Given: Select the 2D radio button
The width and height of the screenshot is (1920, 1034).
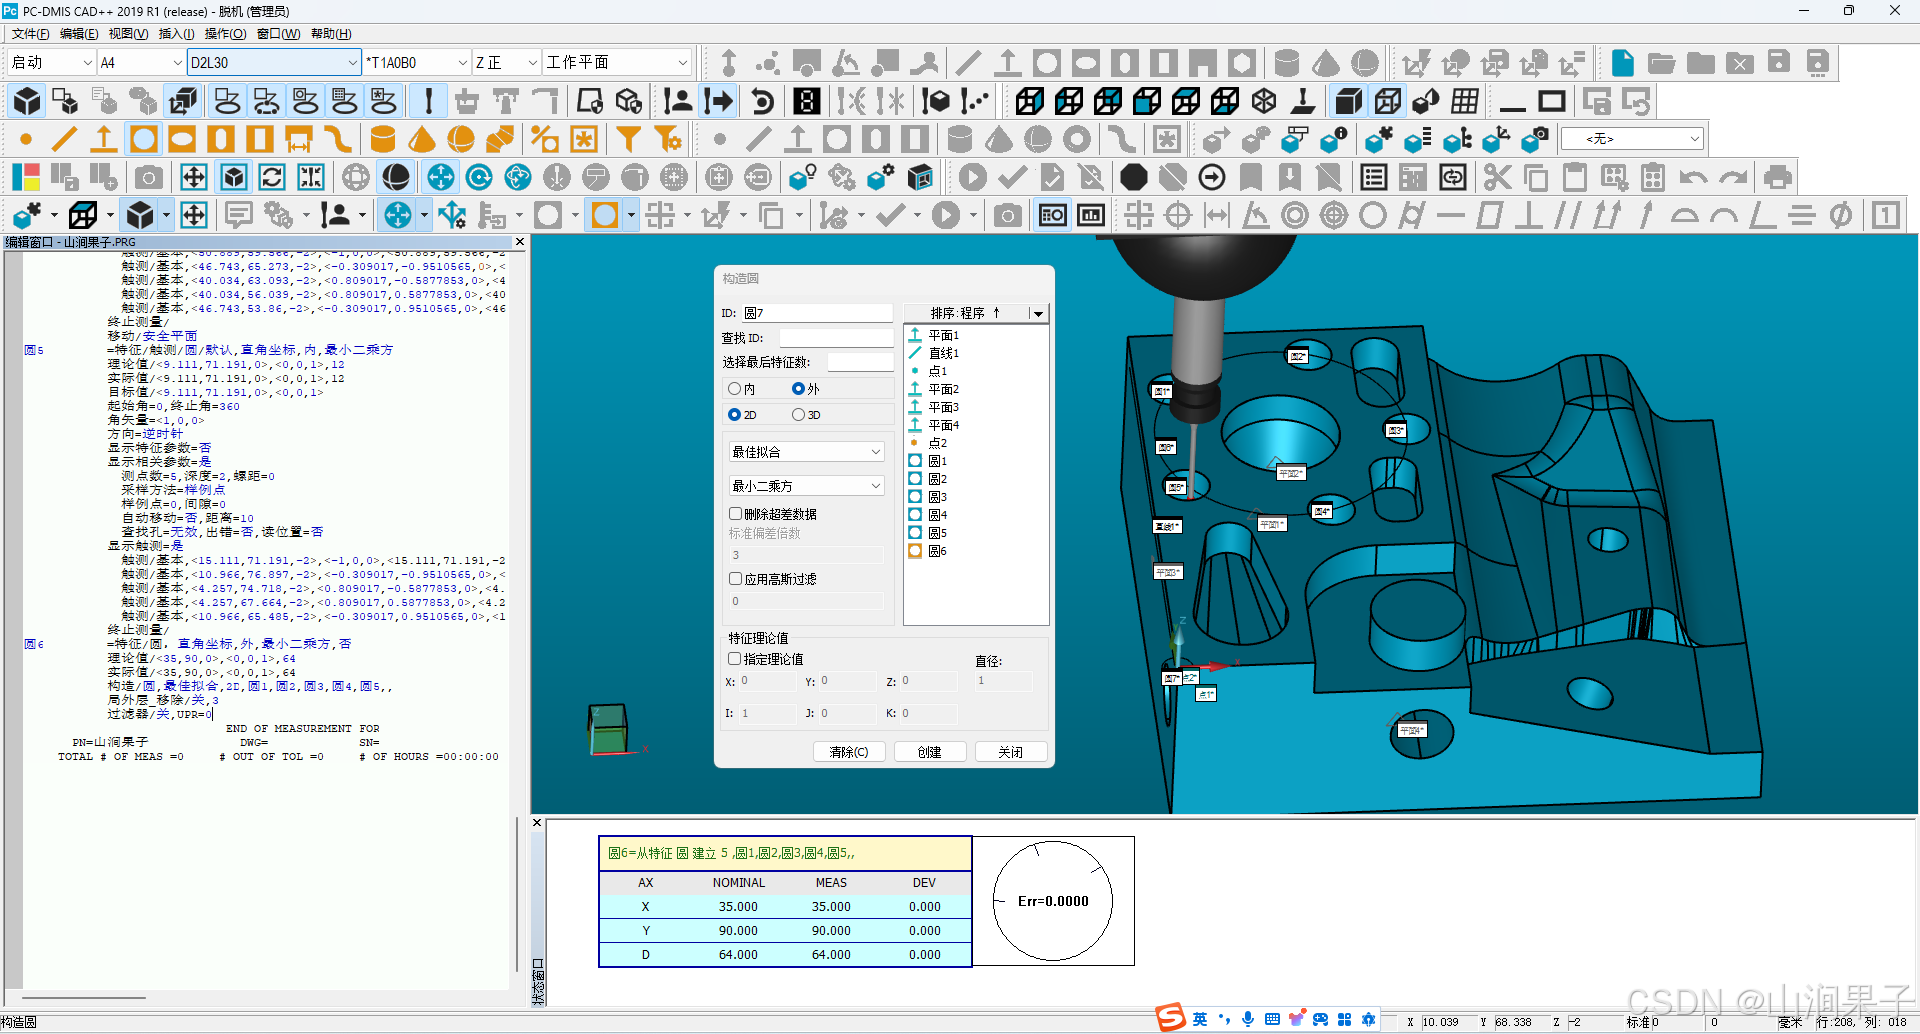Looking at the screenshot, I should 735,415.
